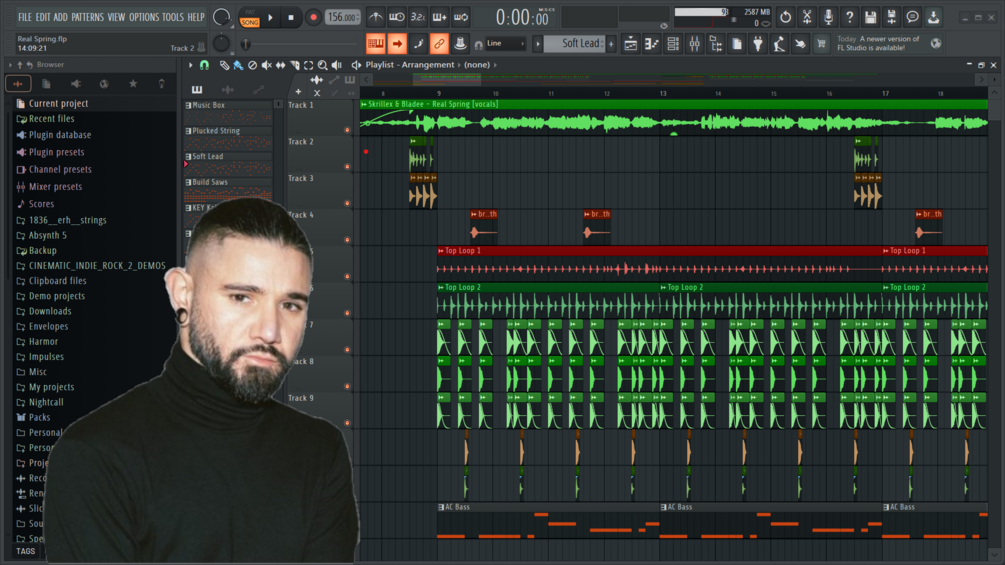This screenshot has width=1005, height=565.
Task: Toggle loop recording icon
Action: click(x=461, y=17)
